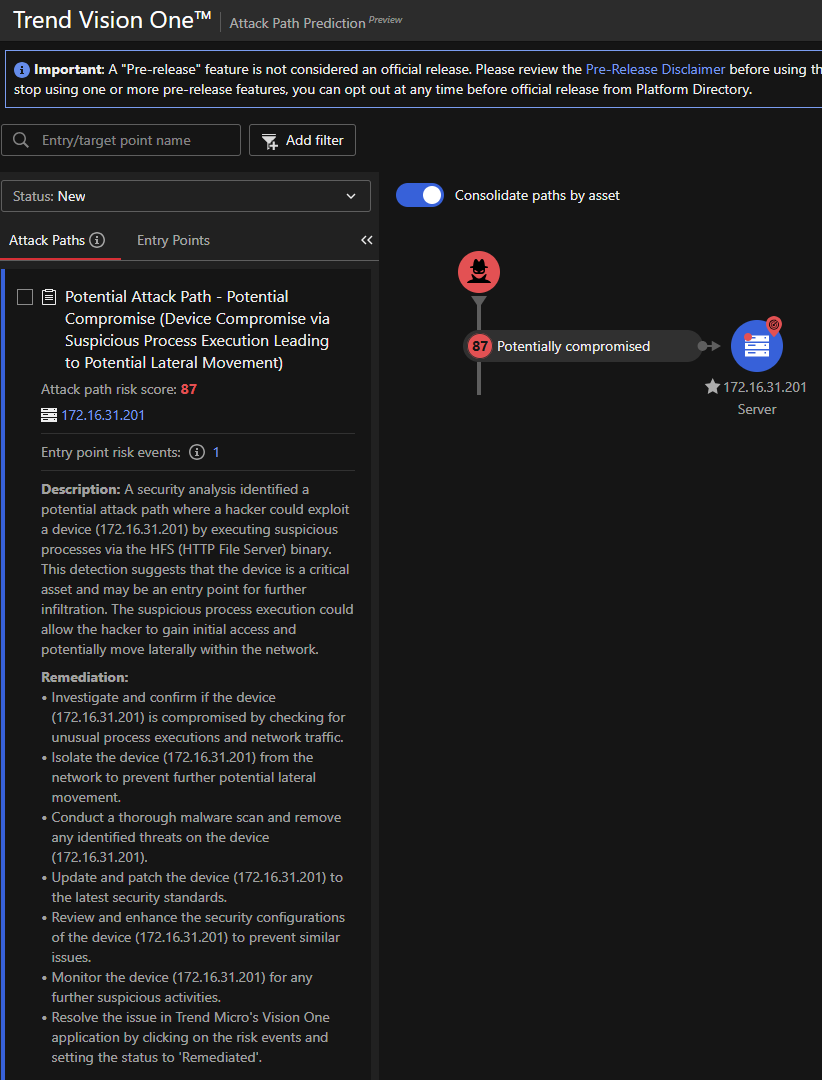Switch to the Entry Points tab
This screenshot has height=1080, width=822.
pyautogui.click(x=173, y=240)
